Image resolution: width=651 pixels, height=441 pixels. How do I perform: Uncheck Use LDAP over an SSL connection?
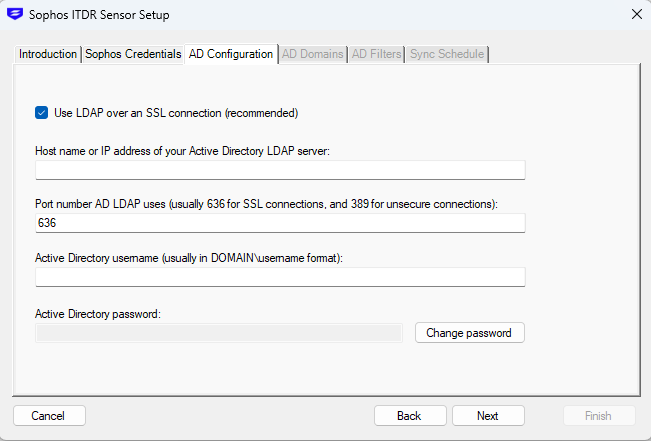point(42,113)
